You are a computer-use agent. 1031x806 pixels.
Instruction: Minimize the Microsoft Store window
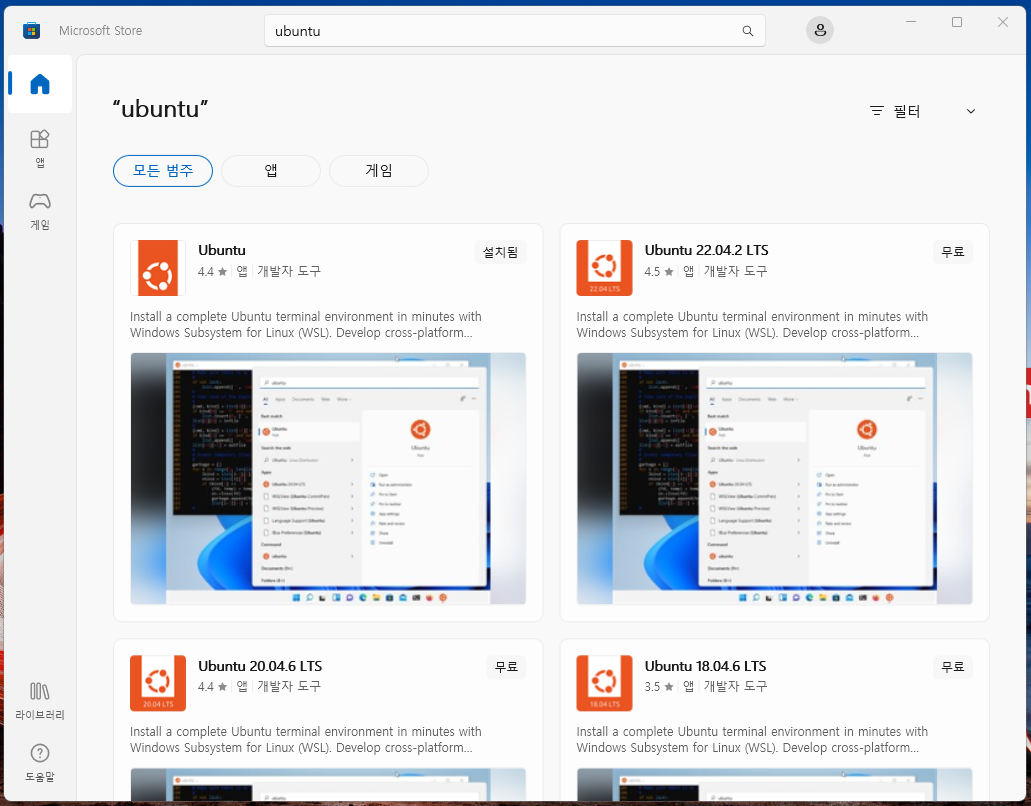tap(911, 22)
